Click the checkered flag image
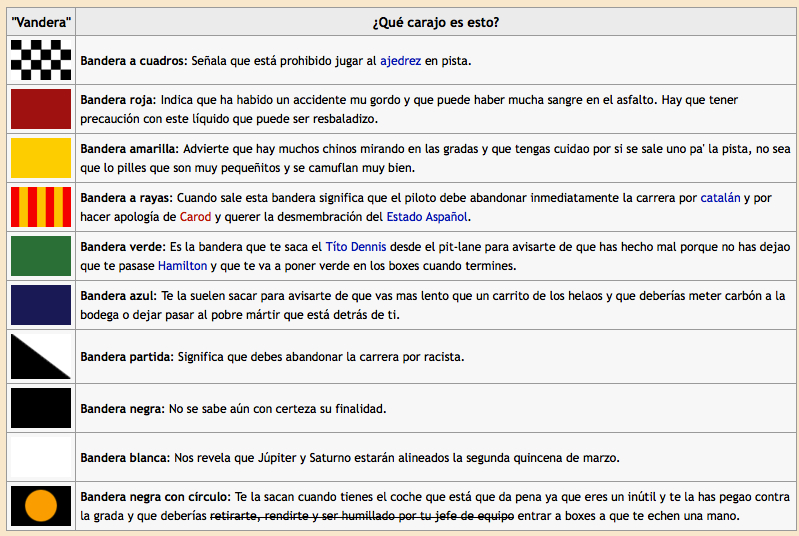This screenshot has width=799, height=536. [40, 60]
